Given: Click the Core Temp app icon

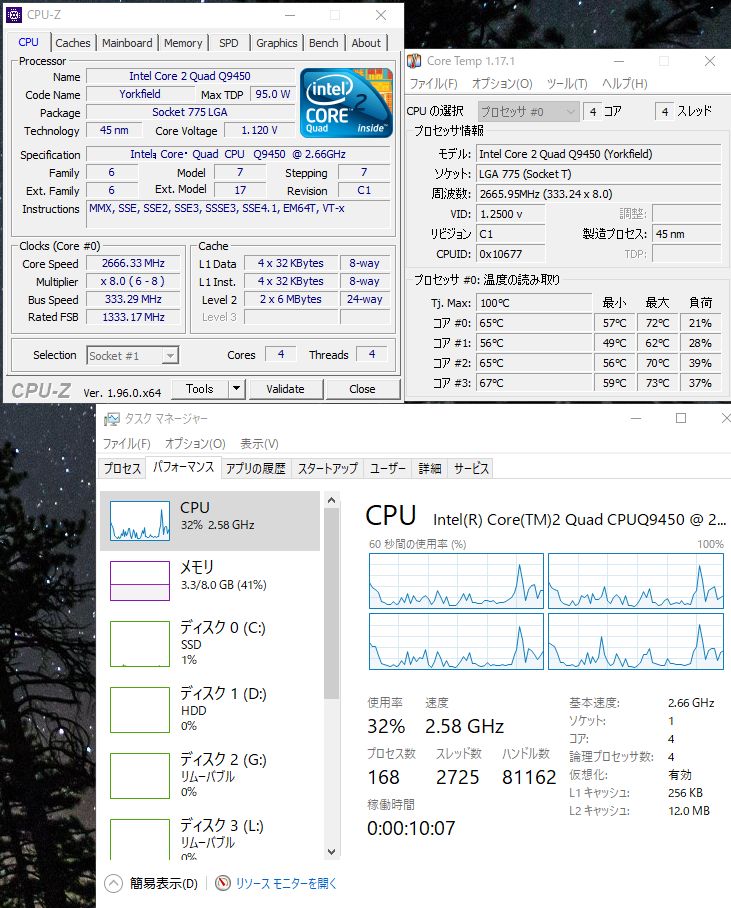Looking at the screenshot, I should point(415,61).
